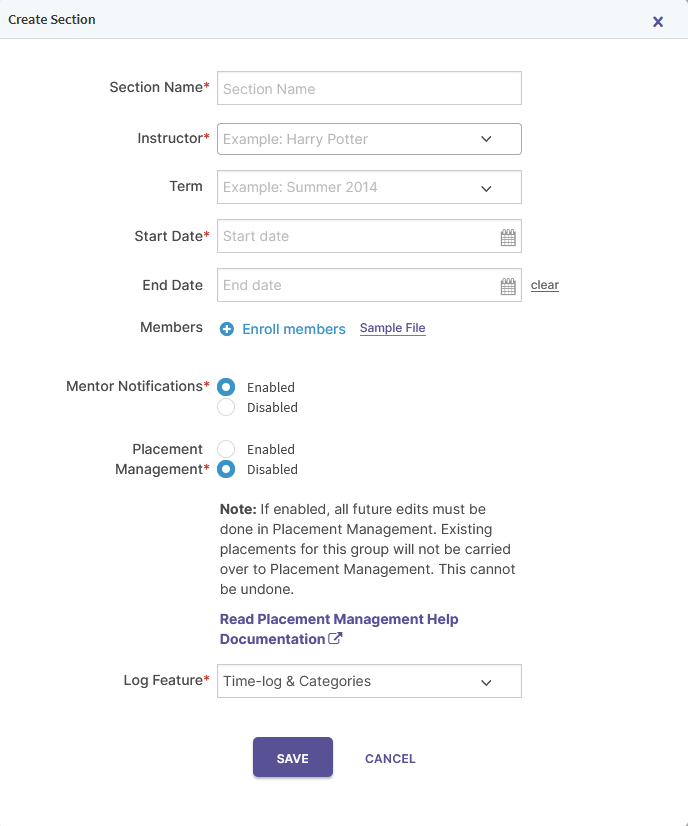The width and height of the screenshot is (688, 826).
Task: Read Placement Management Help Documentation
Action: click(x=338, y=619)
